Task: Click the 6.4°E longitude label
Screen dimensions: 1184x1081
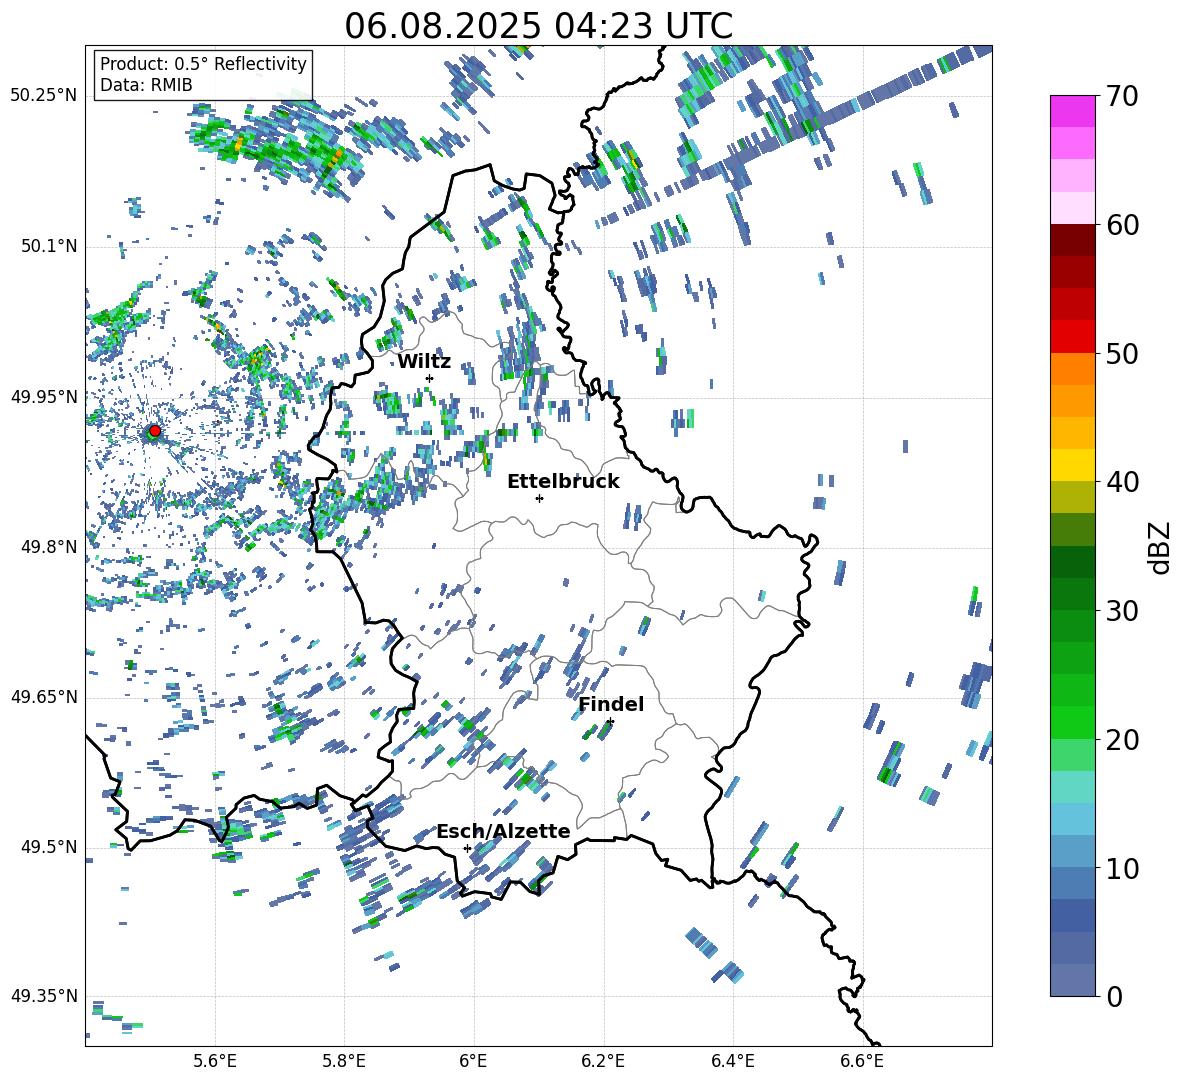Action: pyautogui.click(x=732, y=1061)
